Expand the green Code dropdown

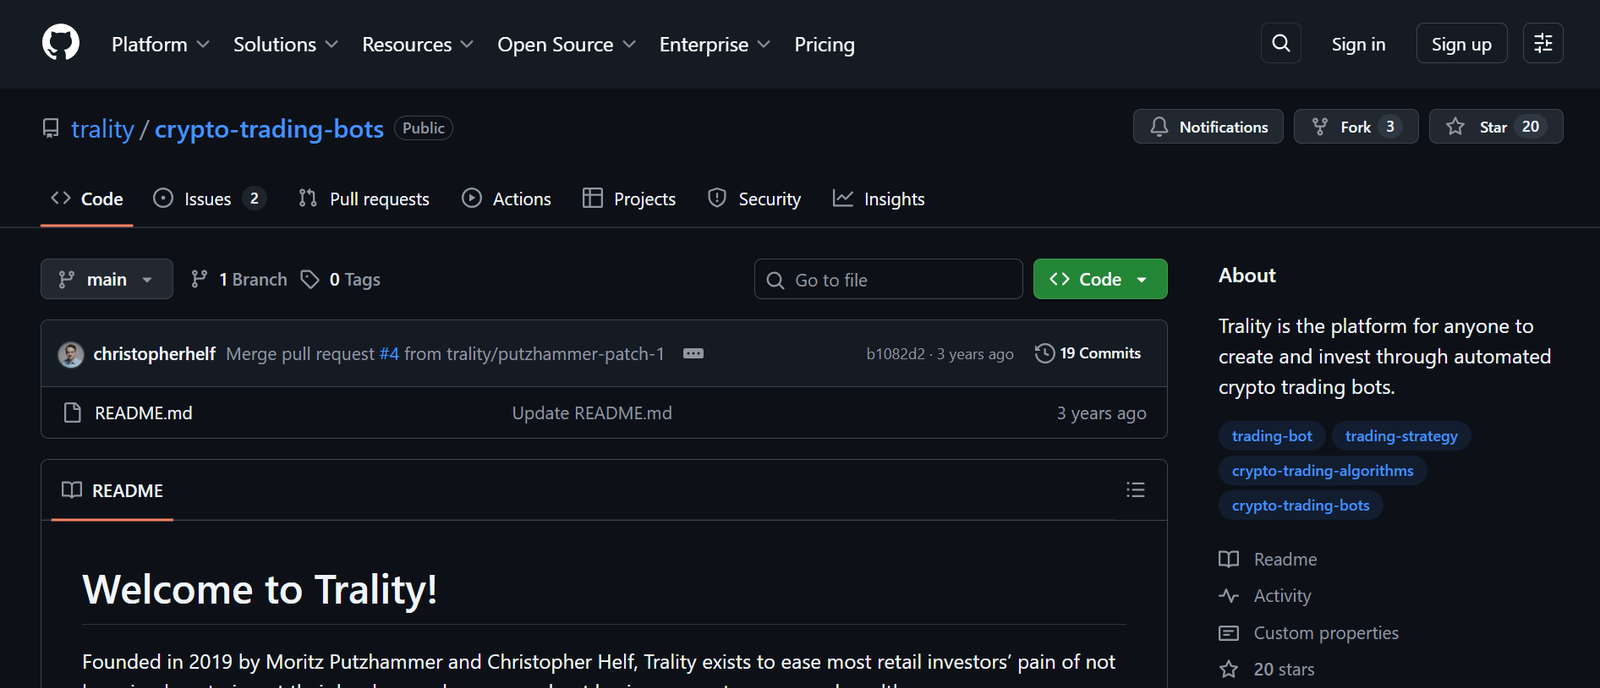(x=1100, y=279)
